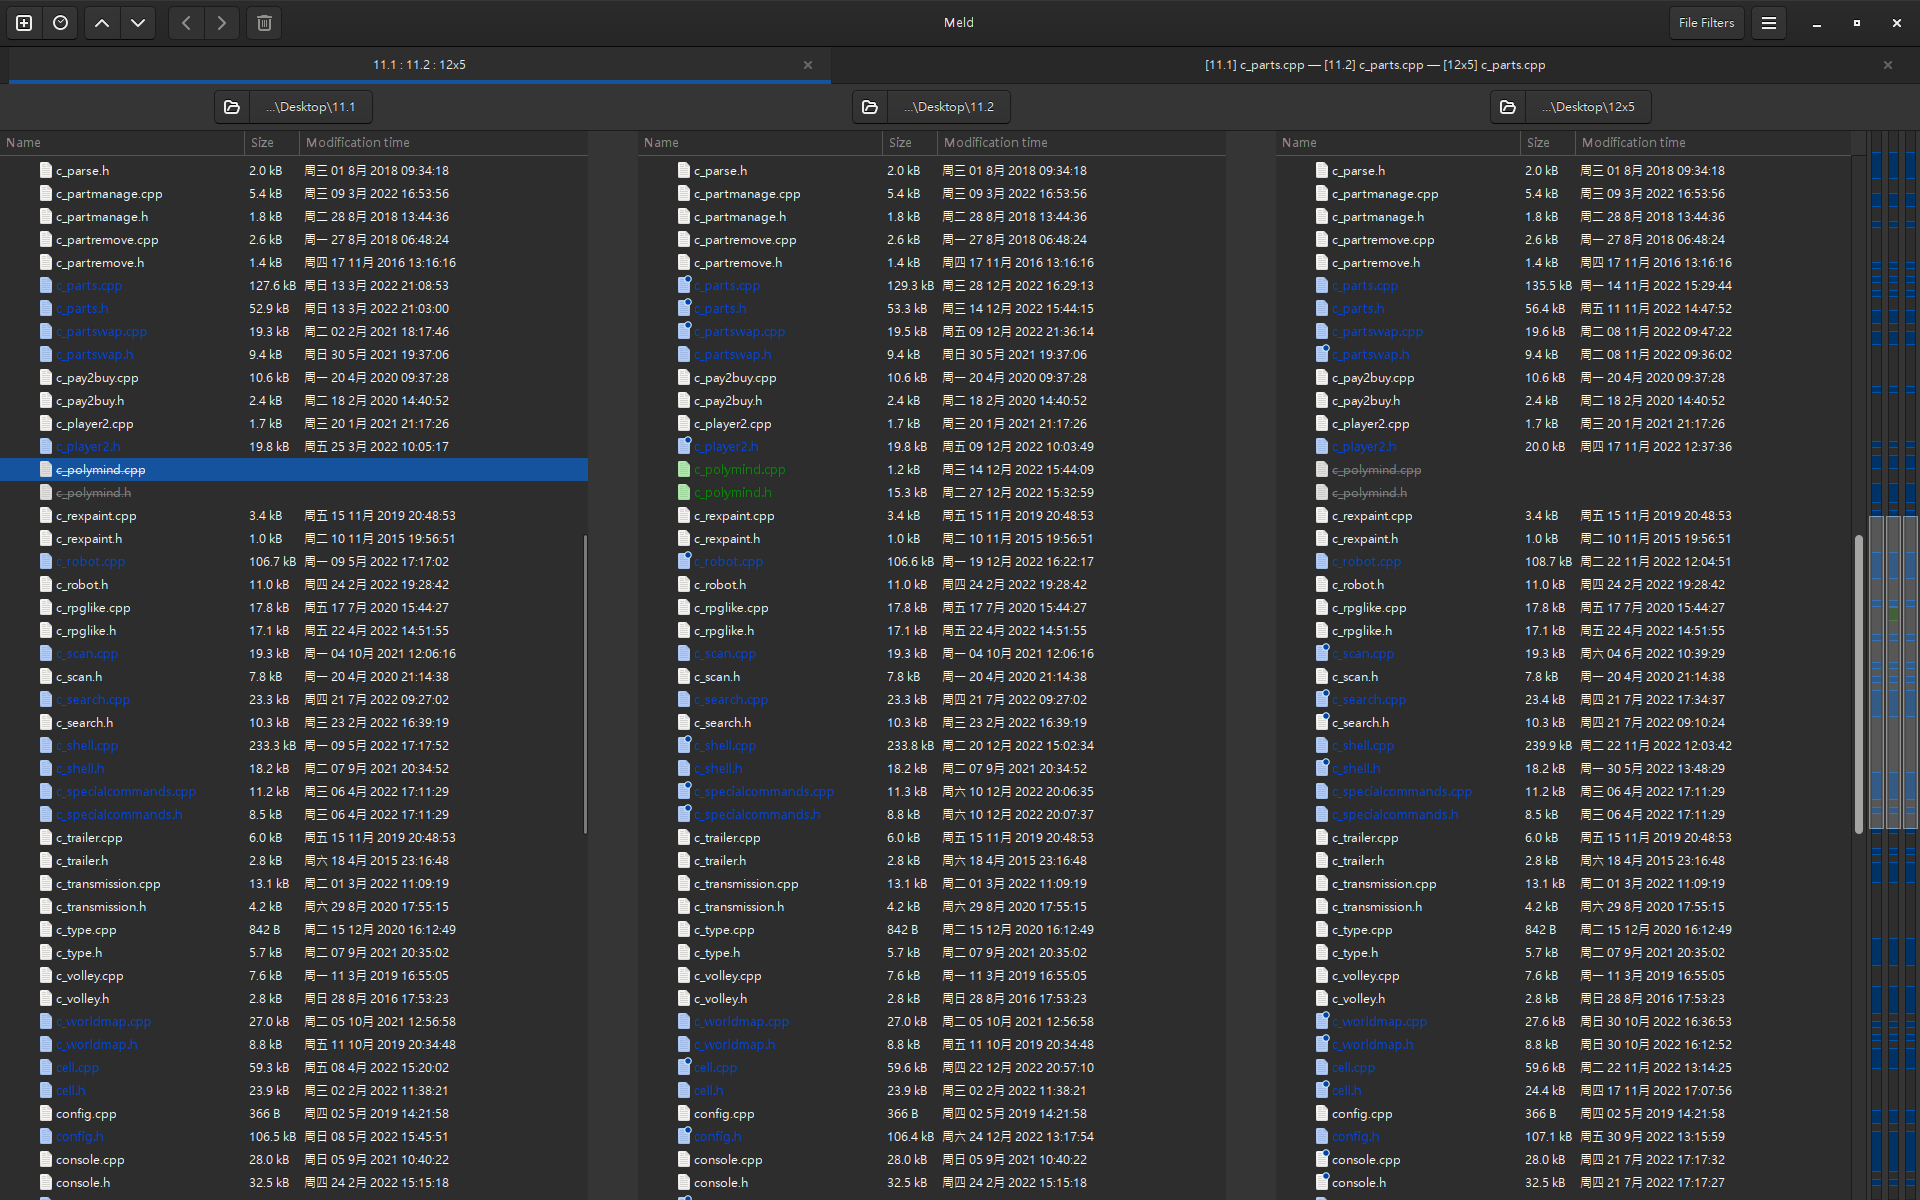Select deleted c_polymind.h in right pane
The height and width of the screenshot is (1200, 1920).
click(x=1564, y=493)
